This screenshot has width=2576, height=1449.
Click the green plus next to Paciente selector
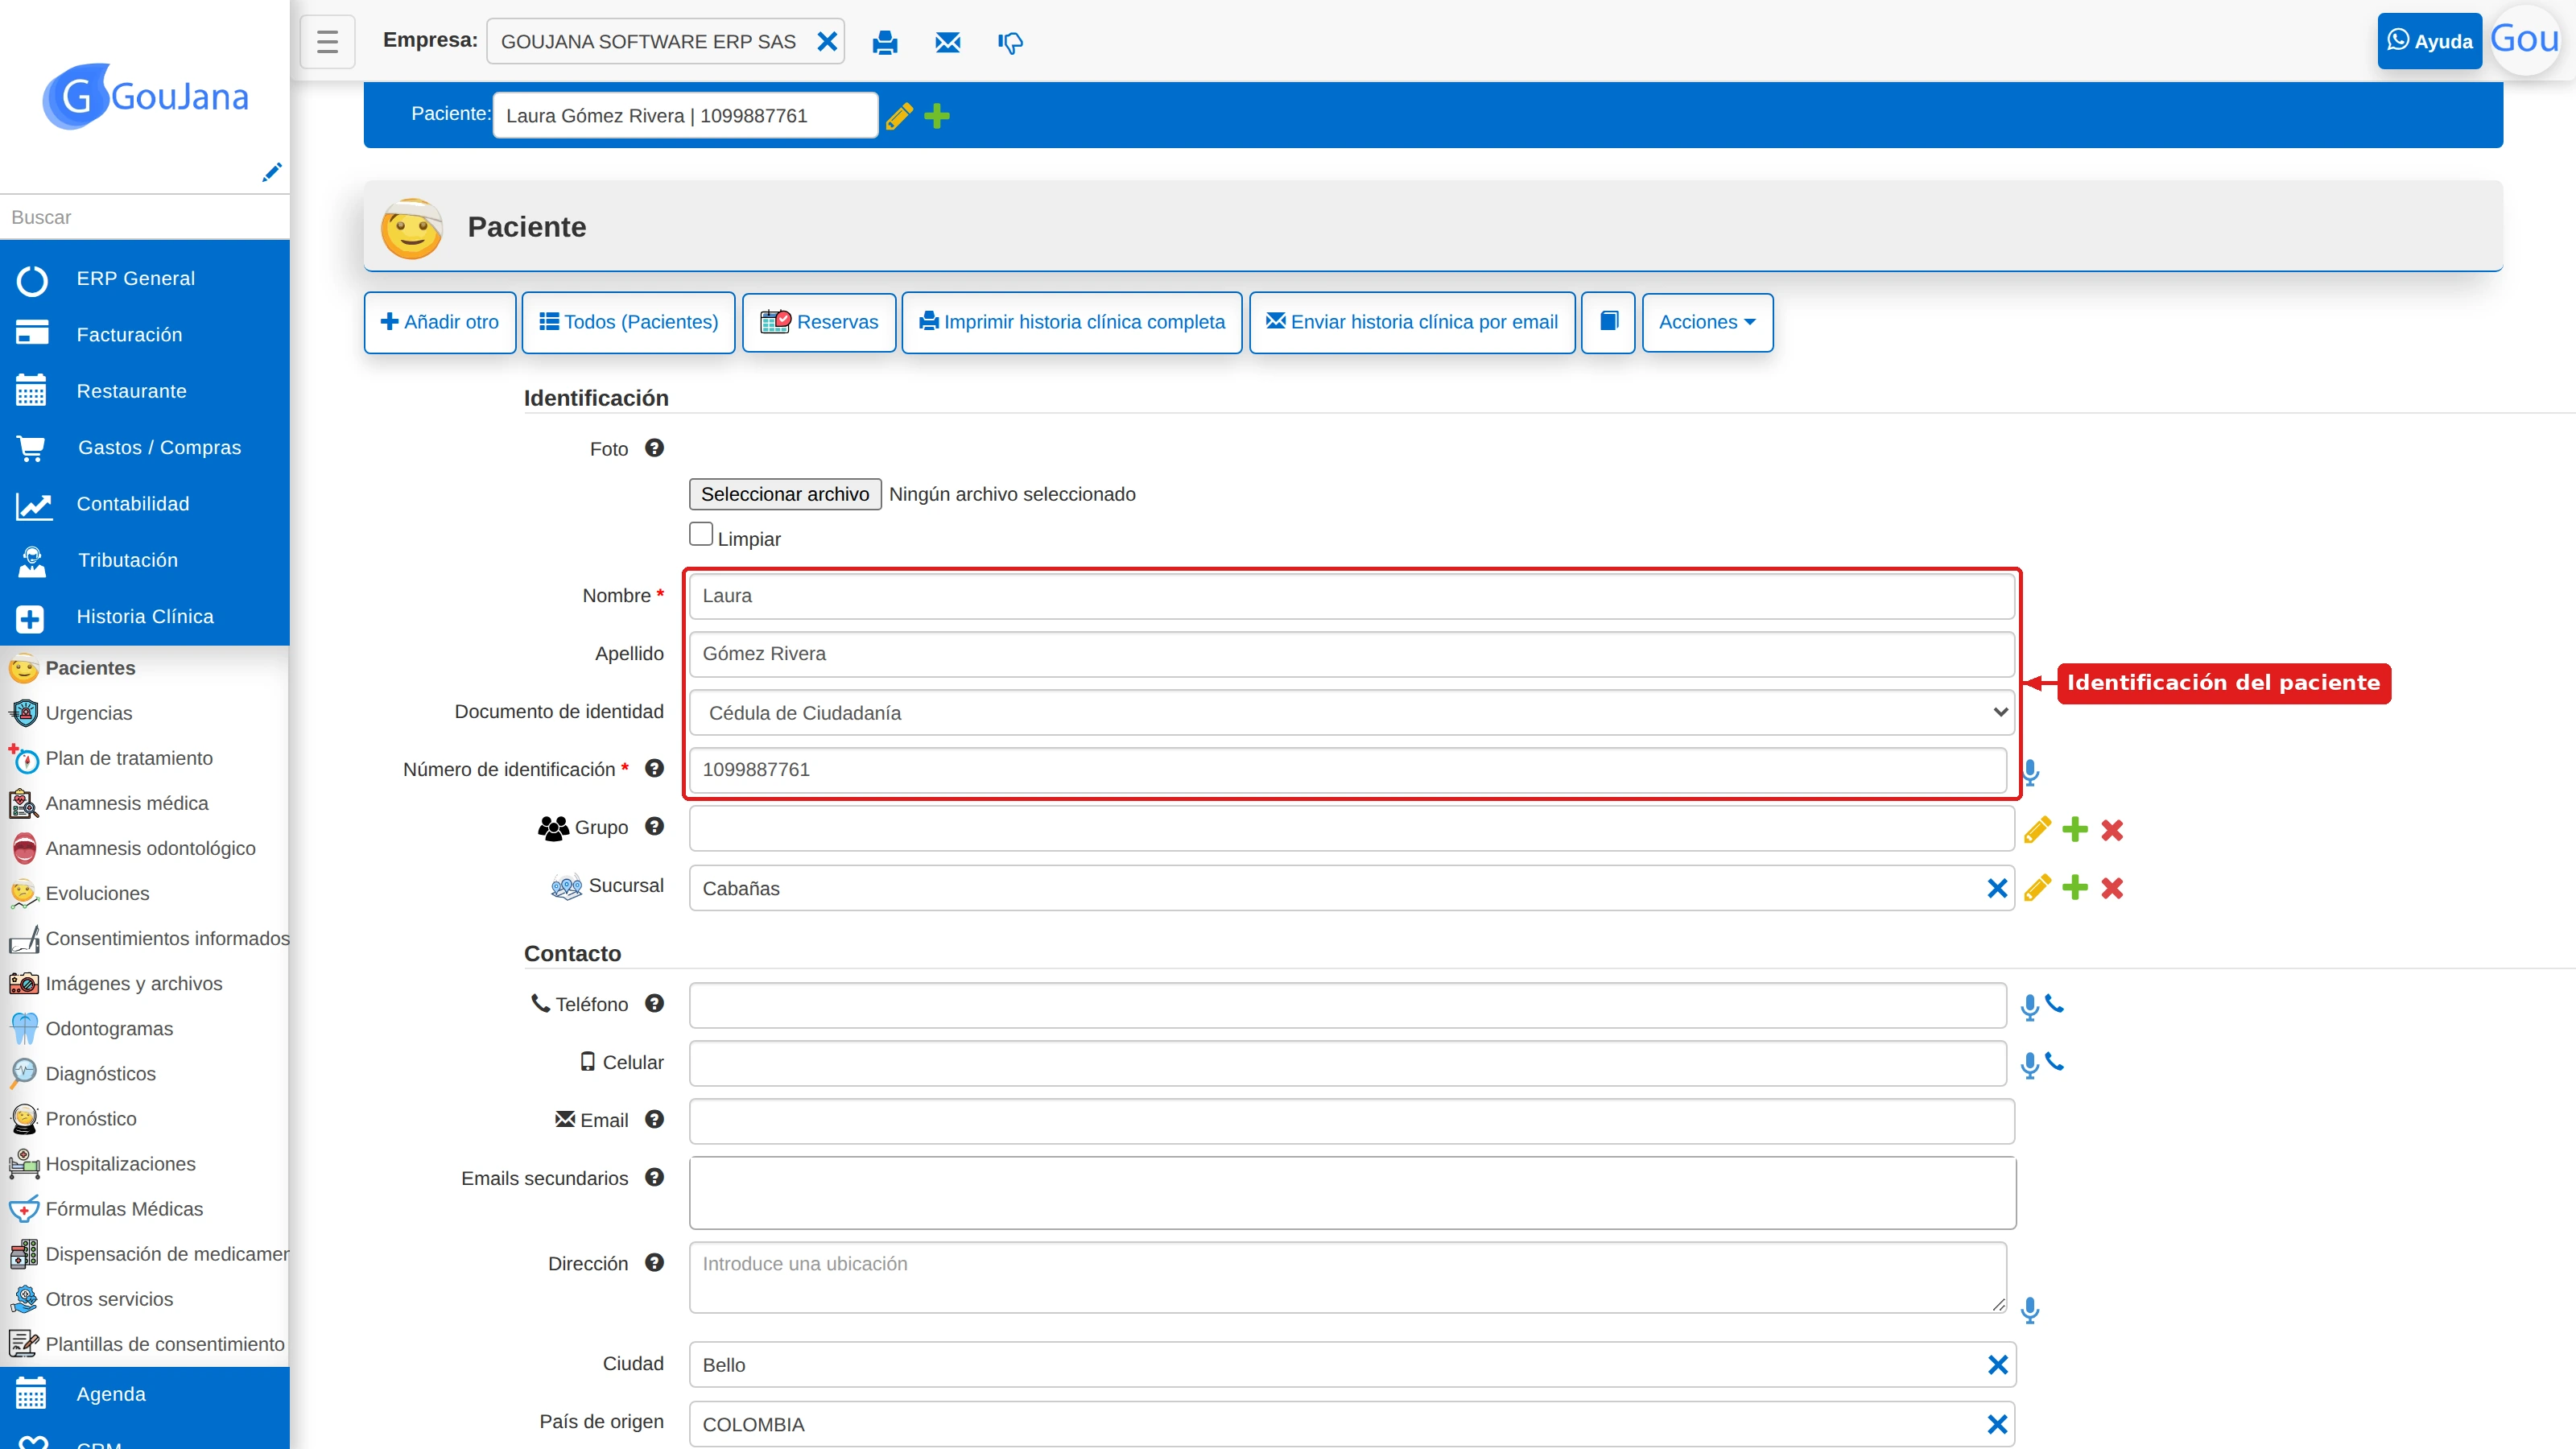(x=937, y=116)
